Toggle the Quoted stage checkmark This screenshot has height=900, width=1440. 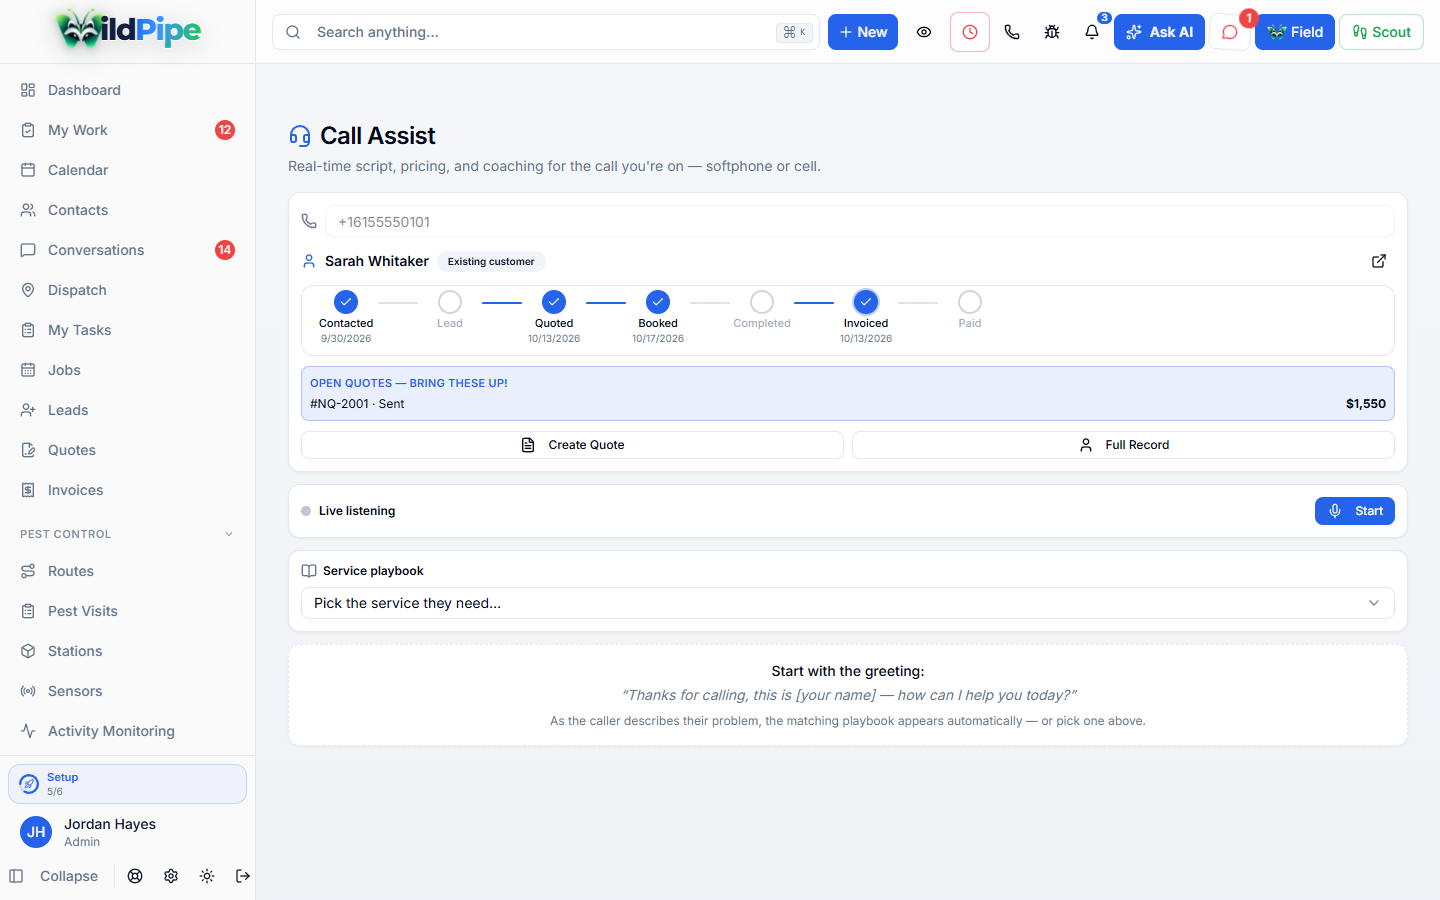554,302
